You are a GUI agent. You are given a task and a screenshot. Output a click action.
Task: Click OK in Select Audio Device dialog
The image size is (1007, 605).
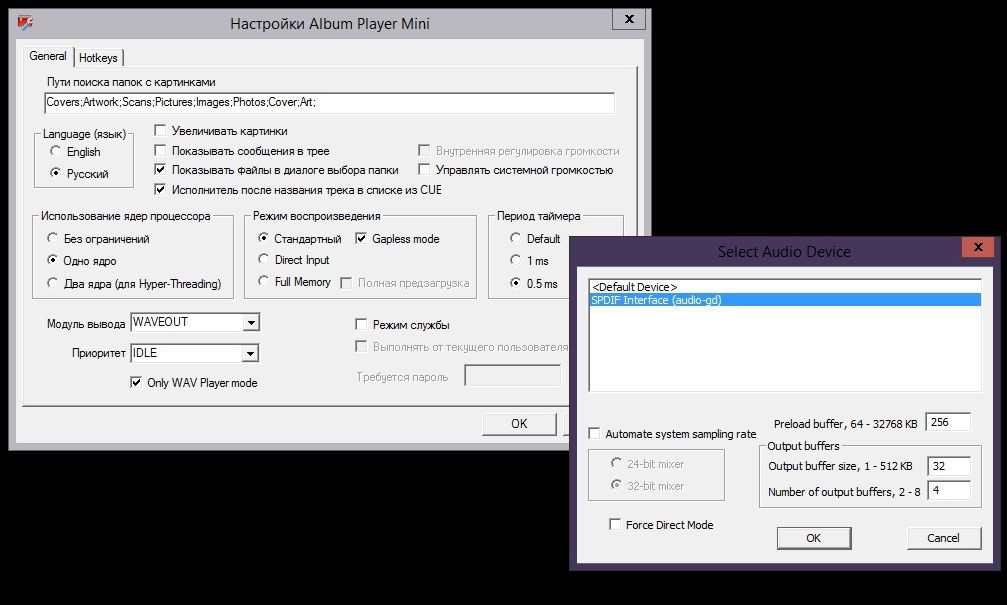814,538
